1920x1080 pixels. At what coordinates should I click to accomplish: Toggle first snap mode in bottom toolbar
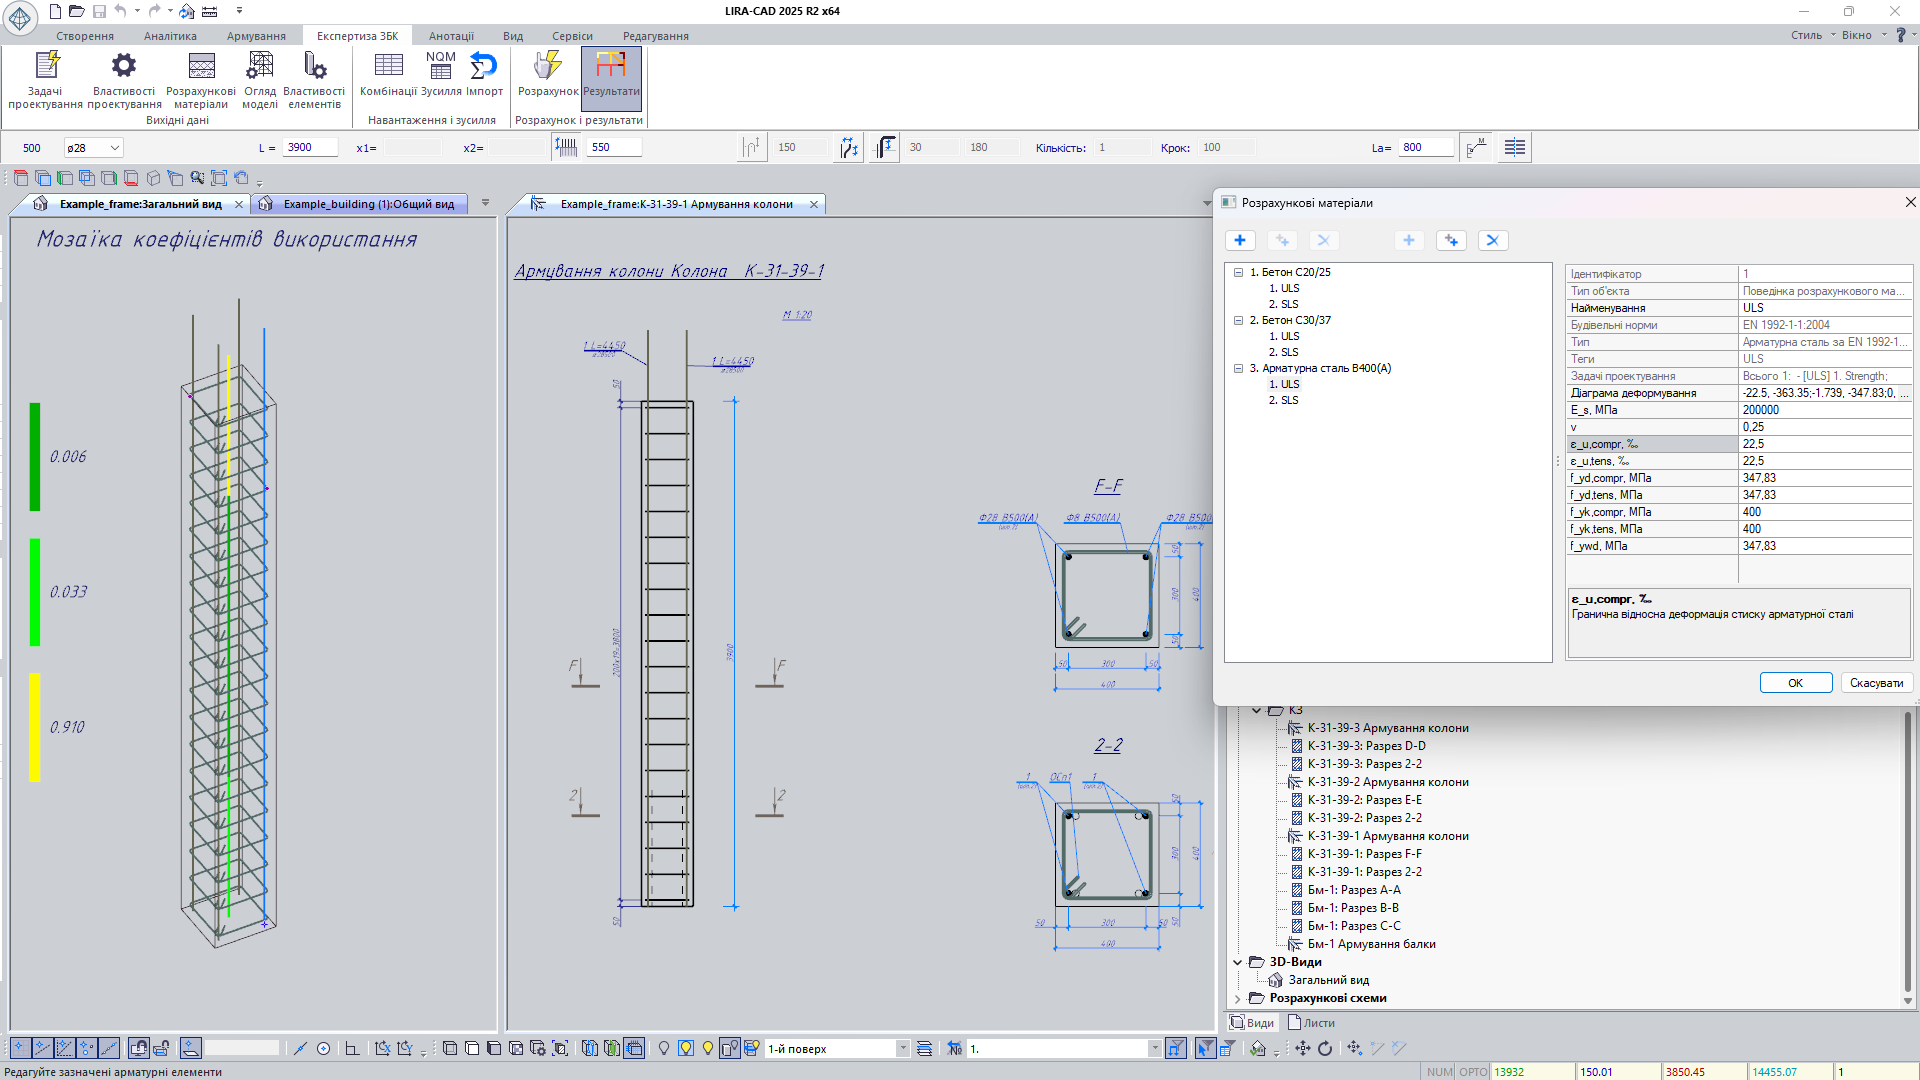pos(20,1048)
